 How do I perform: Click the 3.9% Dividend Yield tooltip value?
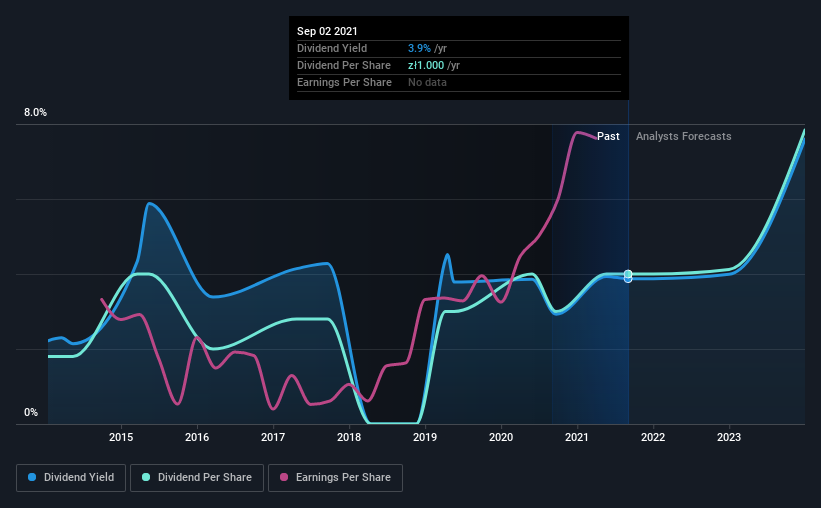tap(419, 48)
